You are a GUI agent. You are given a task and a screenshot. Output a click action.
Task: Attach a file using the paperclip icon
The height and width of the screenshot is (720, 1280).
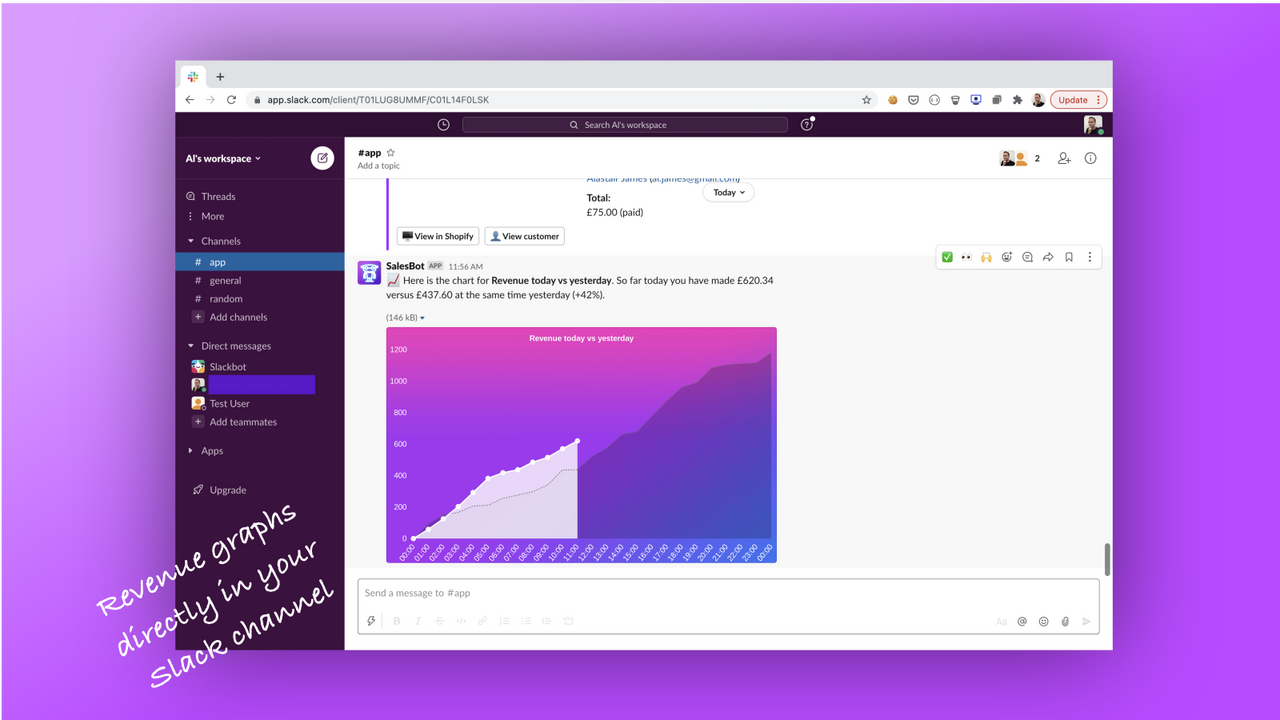coord(1064,620)
